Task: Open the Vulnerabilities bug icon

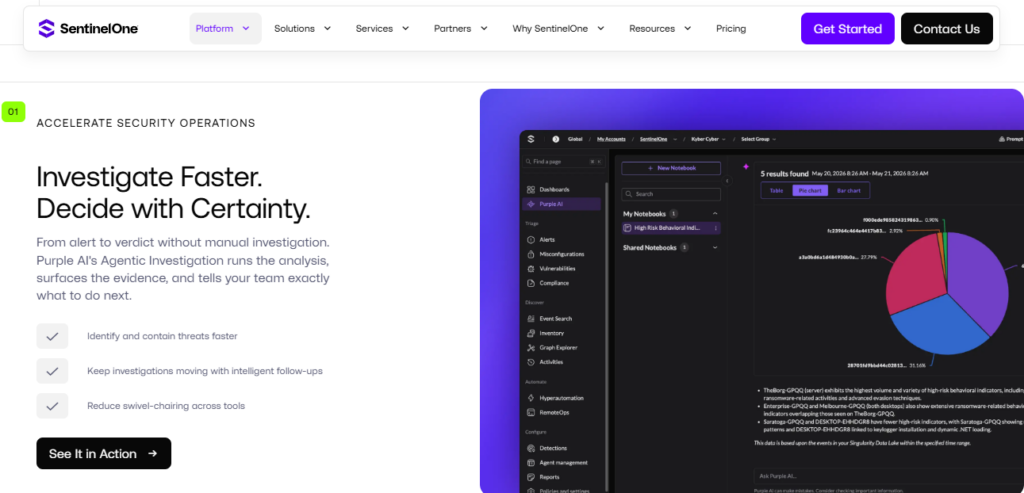Action: point(531,268)
